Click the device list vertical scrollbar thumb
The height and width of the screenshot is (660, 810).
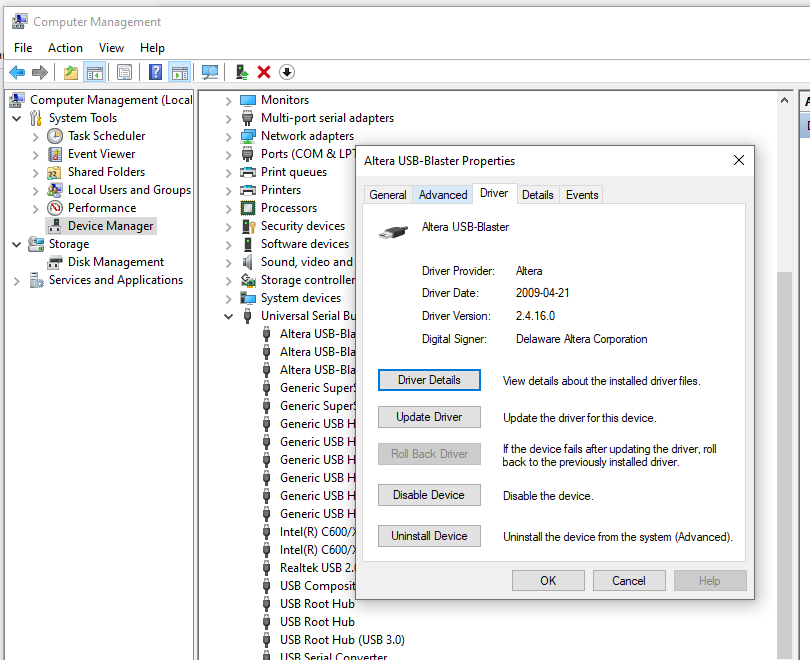coord(784,465)
